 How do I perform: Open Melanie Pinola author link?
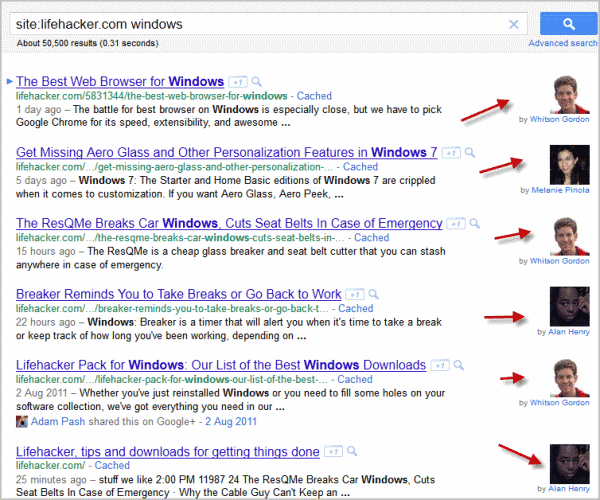click(561, 190)
